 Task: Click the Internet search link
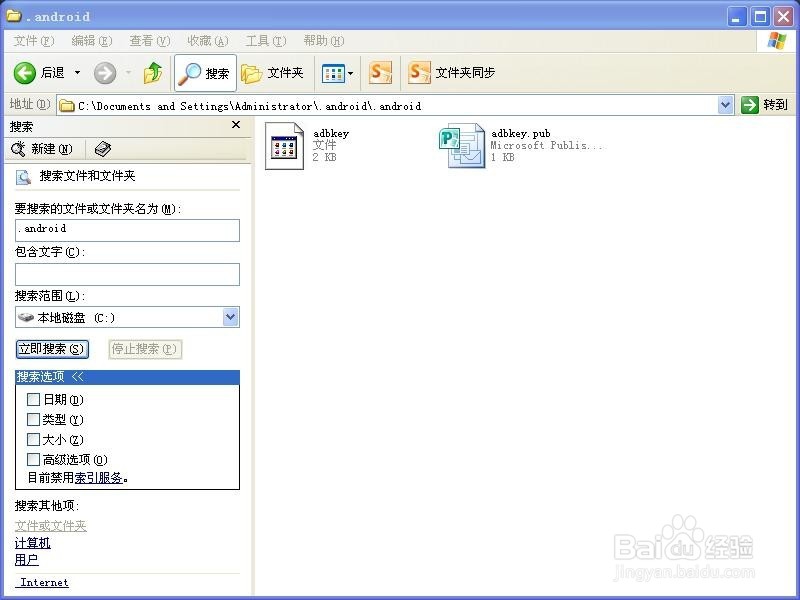[x=43, y=583]
